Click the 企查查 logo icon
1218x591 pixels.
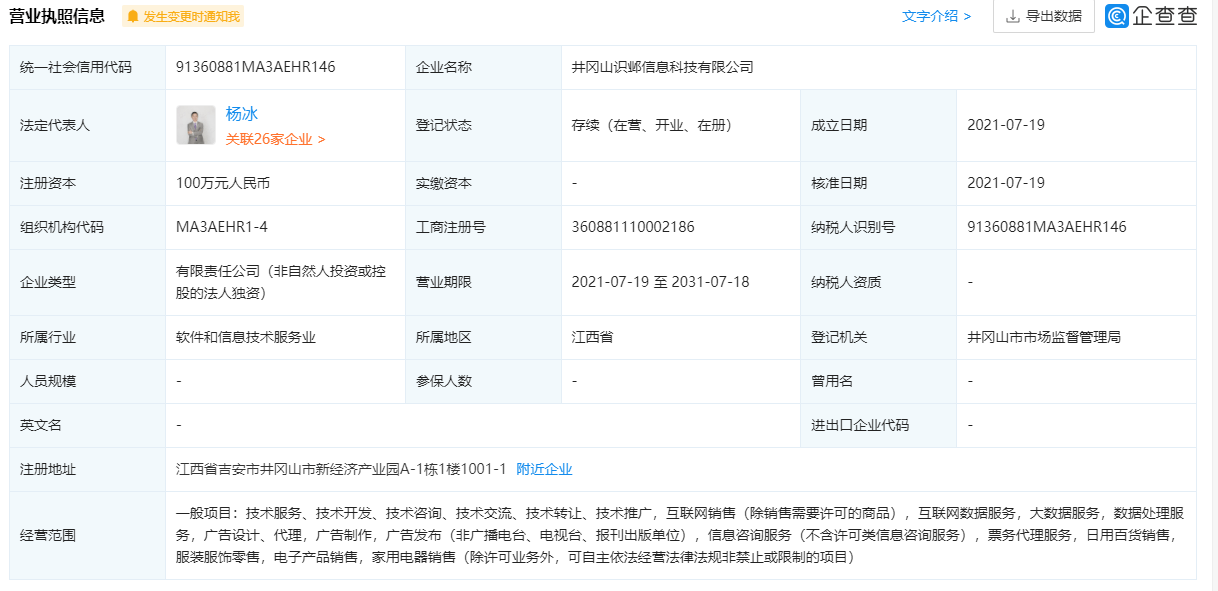1116,16
